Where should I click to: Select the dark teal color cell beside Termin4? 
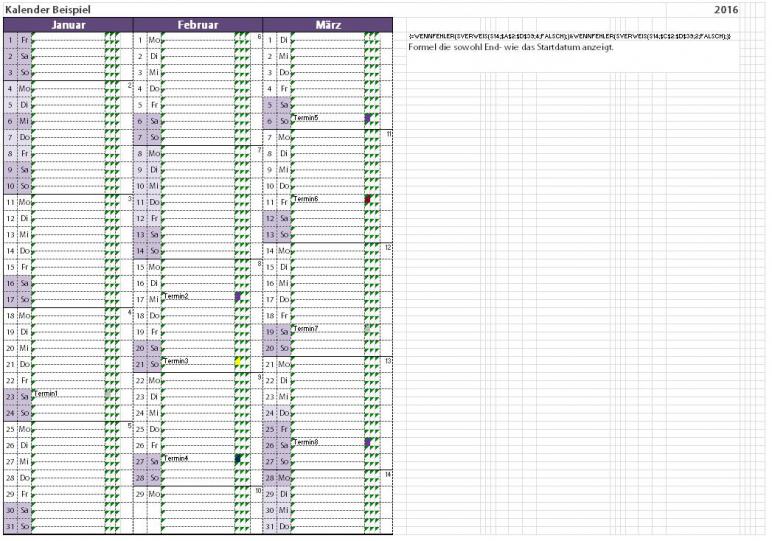click(x=238, y=459)
